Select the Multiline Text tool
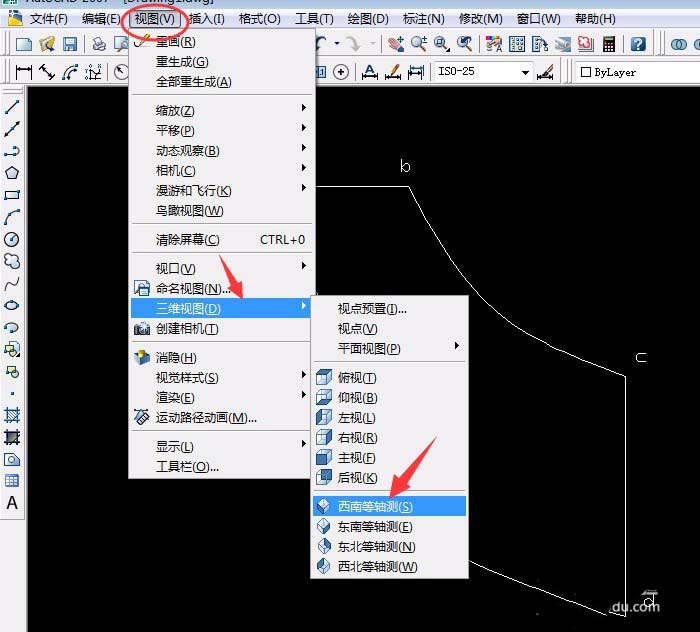Screen dimensions: 700x632 (x=12, y=503)
